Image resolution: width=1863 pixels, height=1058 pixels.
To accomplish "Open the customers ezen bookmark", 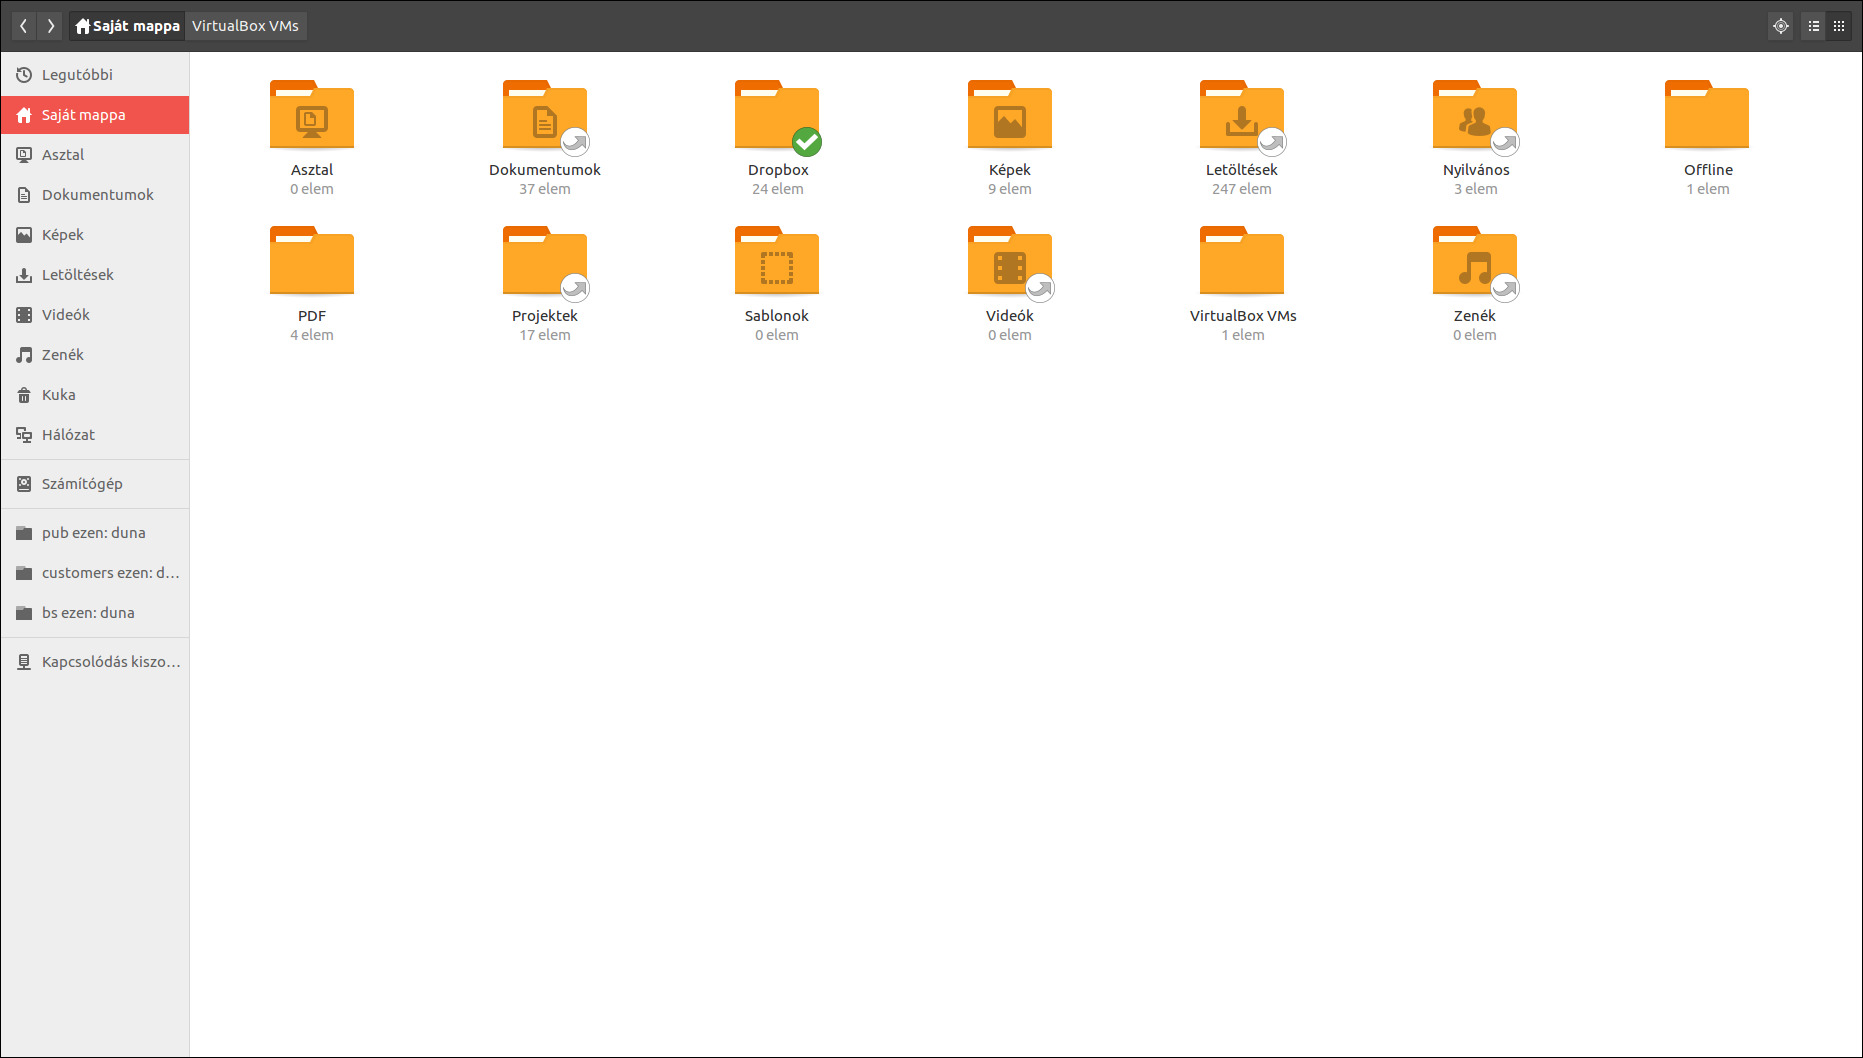I will point(95,573).
